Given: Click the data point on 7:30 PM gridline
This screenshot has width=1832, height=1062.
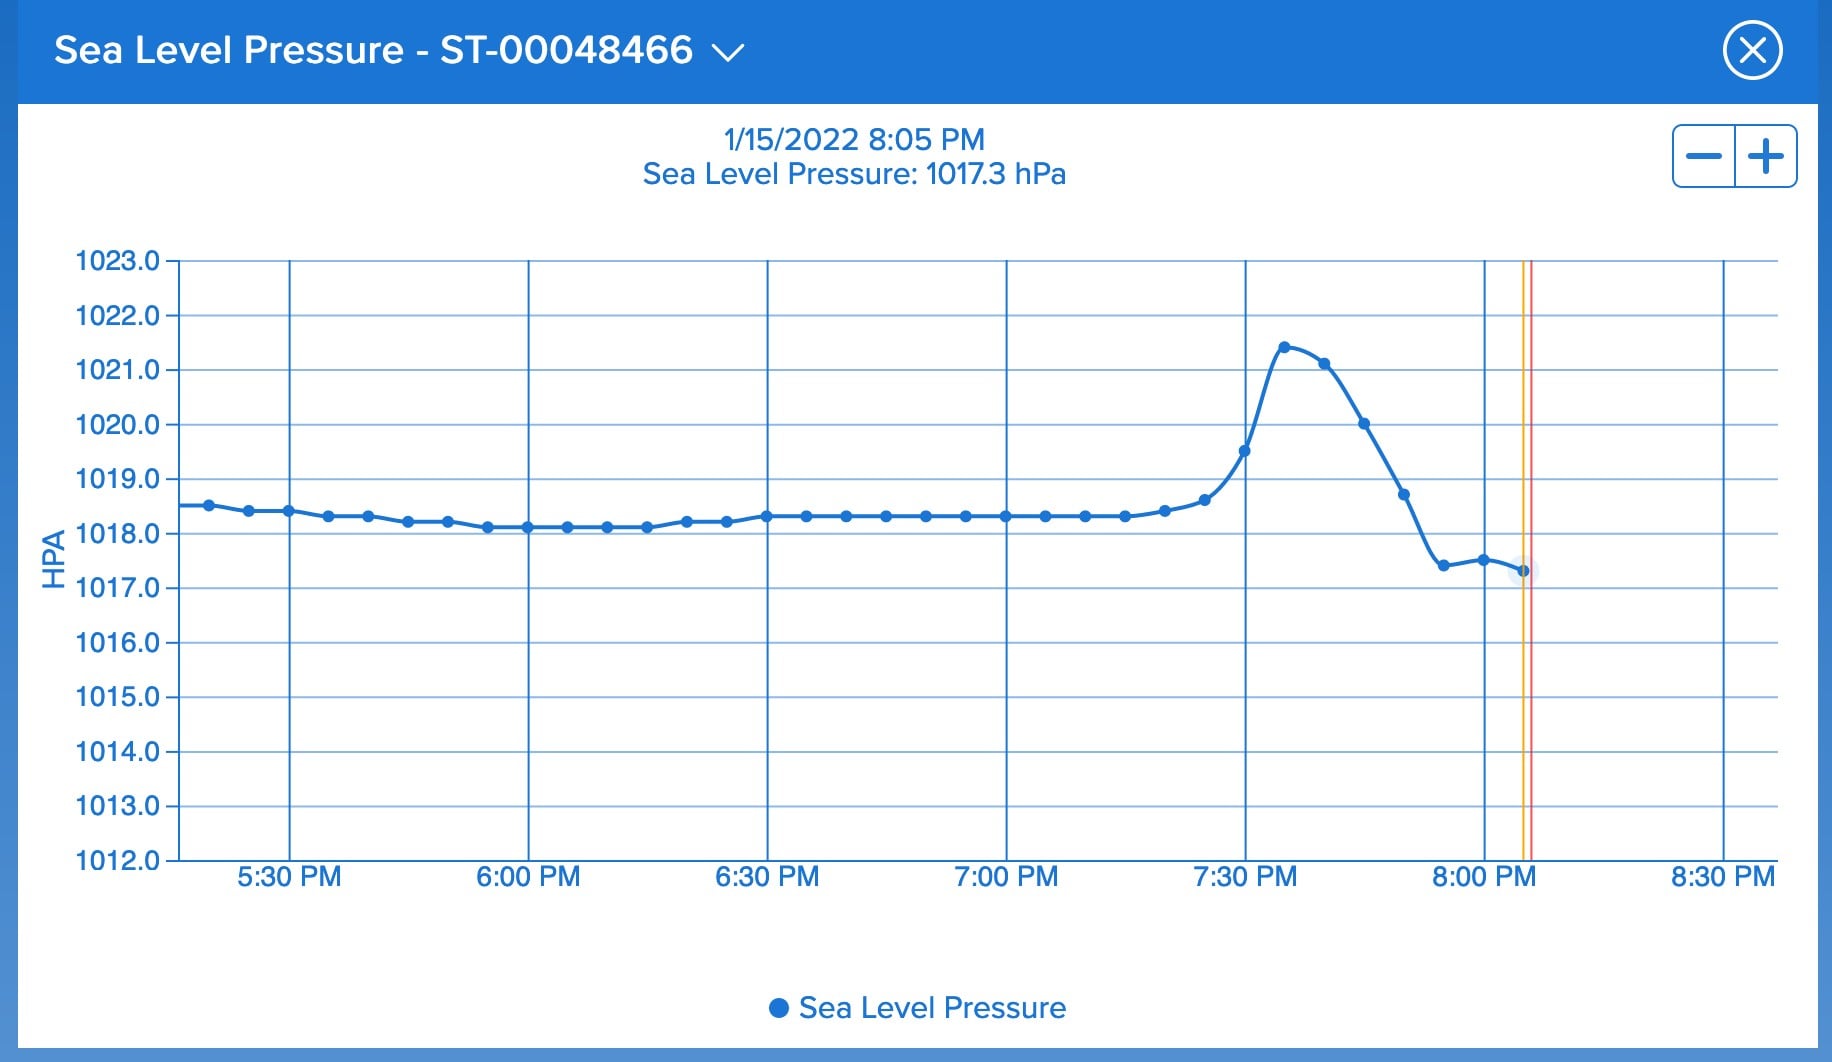Looking at the screenshot, I should click(1245, 451).
